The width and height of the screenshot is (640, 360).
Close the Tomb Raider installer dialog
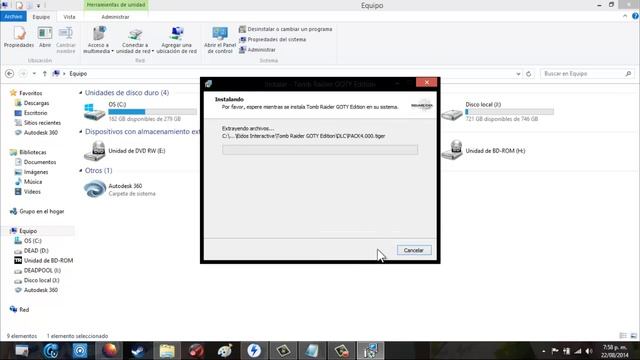[427, 82]
